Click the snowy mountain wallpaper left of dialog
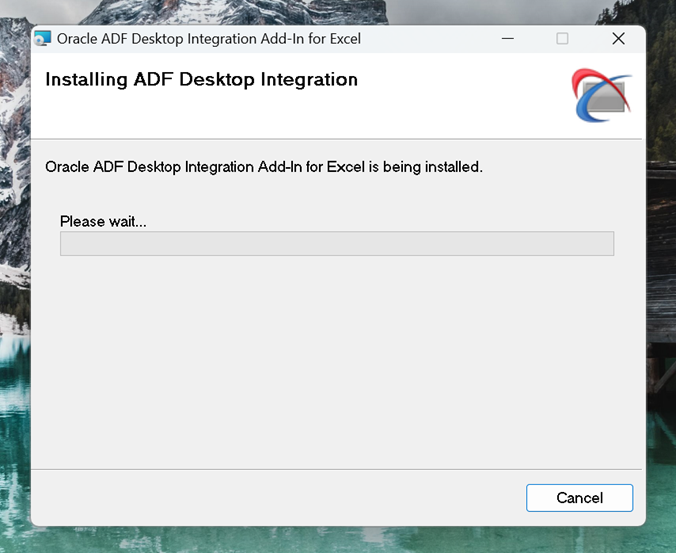This screenshot has width=676, height=553. click(14, 200)
